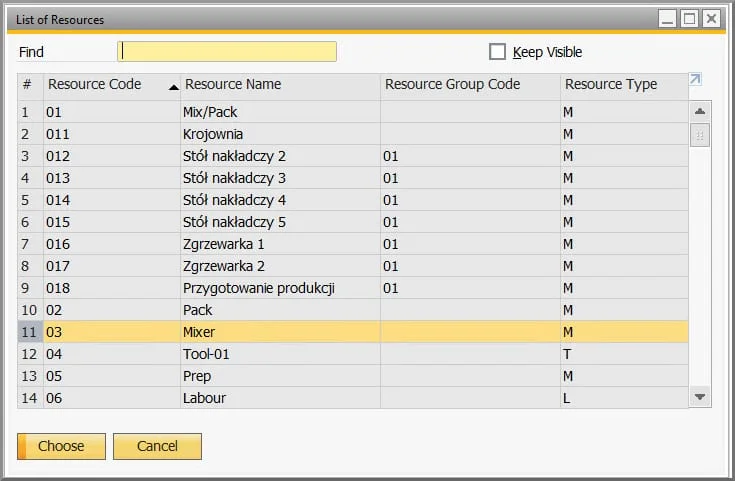Click the highlighted Mixer resource name
This screenshot has height=481, width=735.
pos(199,332)
